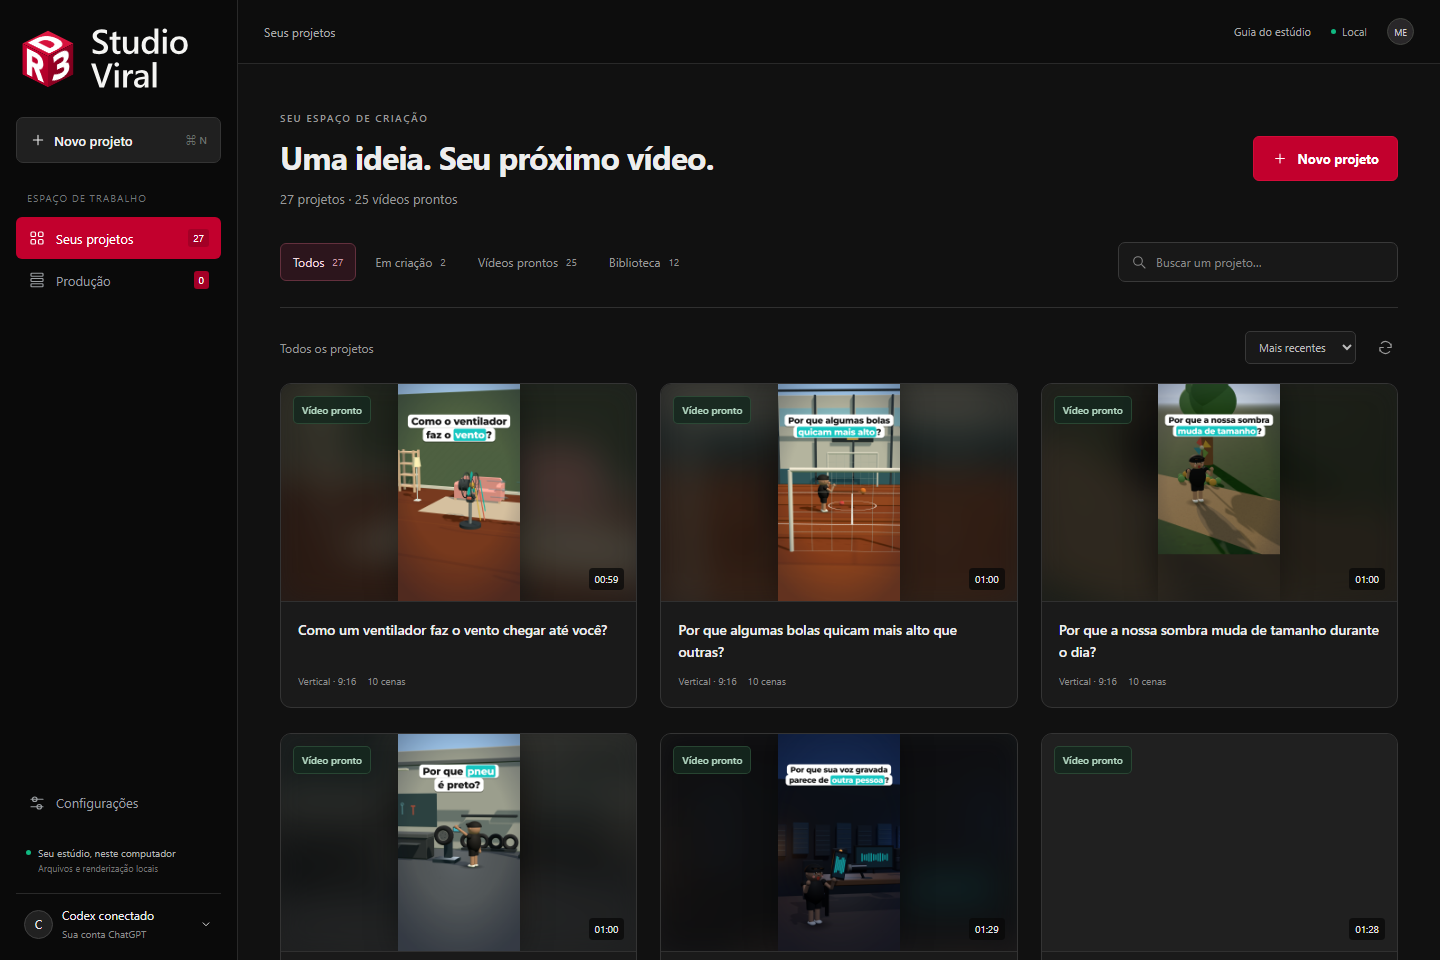Open the ventilador video thumbnail
This screenshot has width=1440, height=960.
[x=458, y=492]
